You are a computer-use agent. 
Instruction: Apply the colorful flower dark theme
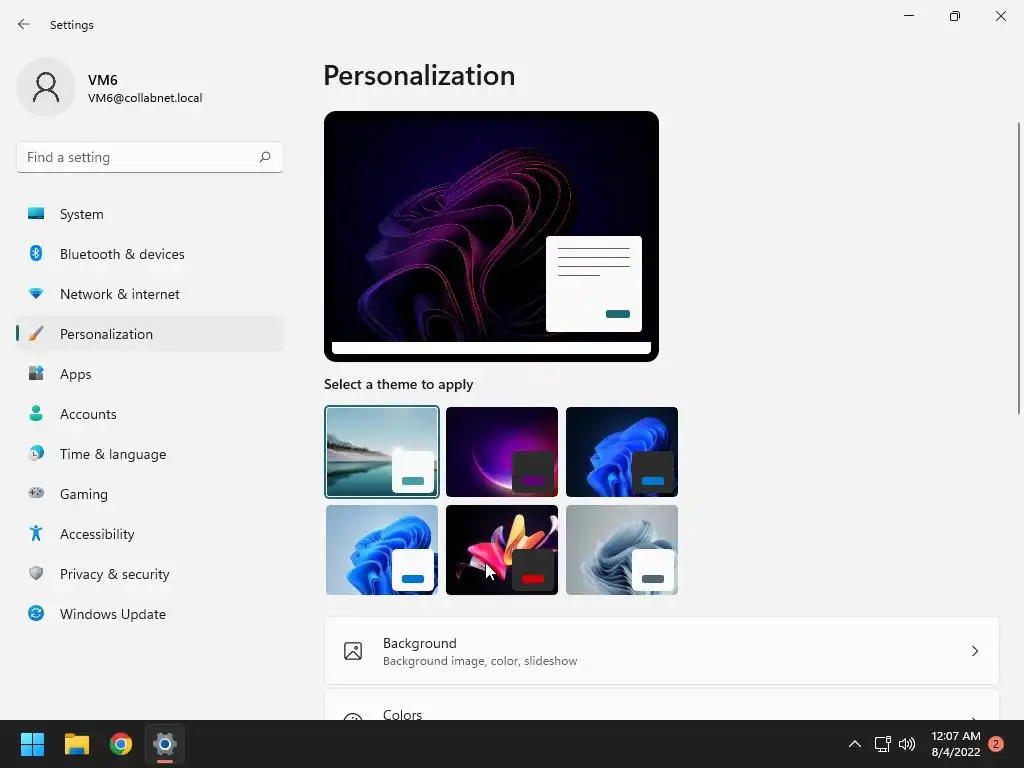pyautogui.click(x=502, y=550)
